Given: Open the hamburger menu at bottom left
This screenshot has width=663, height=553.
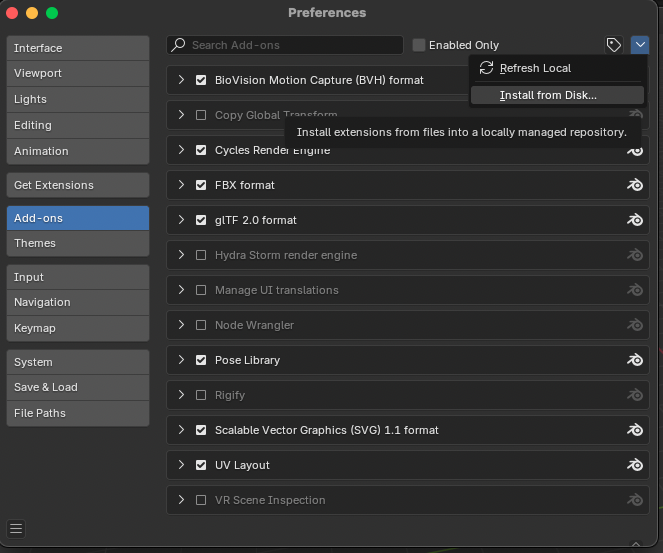Looking at the screenshot, I should 16,529.
